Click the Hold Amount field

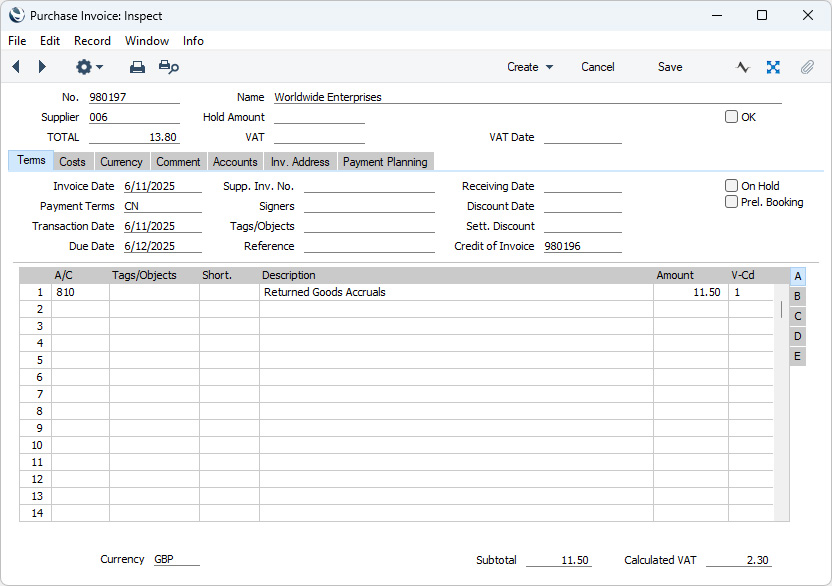319,117
